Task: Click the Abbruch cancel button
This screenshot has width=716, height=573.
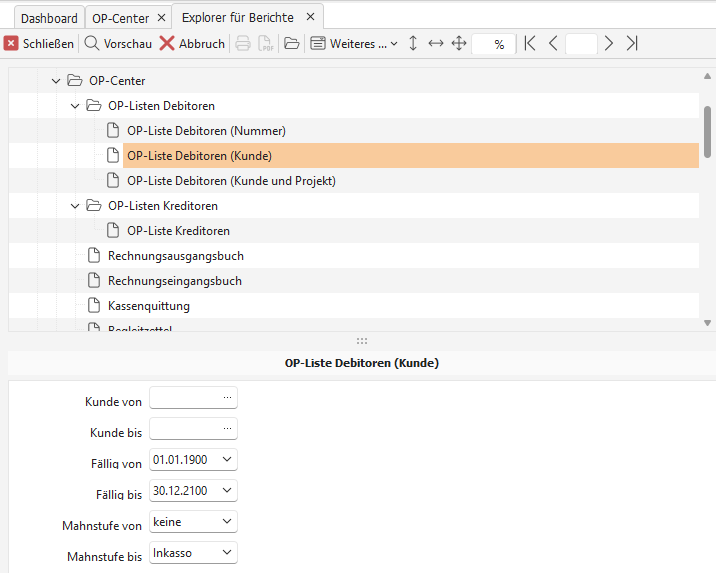Action: [192, 43]
